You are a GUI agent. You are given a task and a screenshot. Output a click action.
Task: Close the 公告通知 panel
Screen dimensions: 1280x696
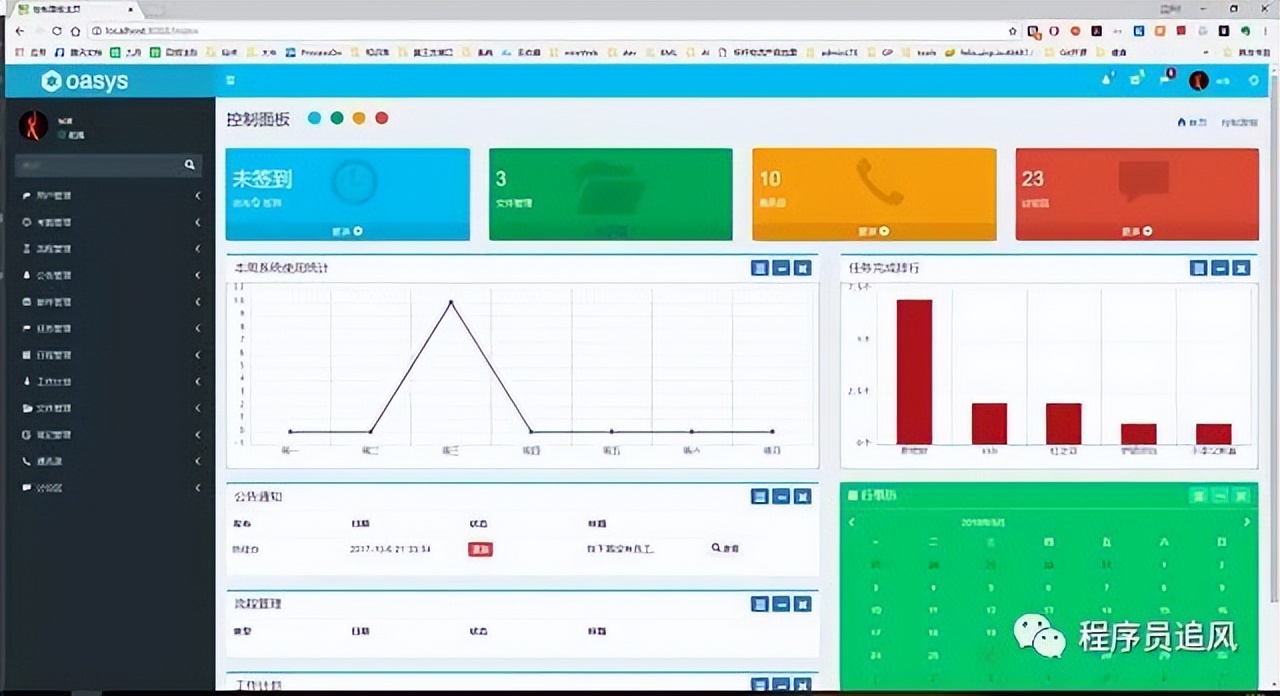point(802,496)
